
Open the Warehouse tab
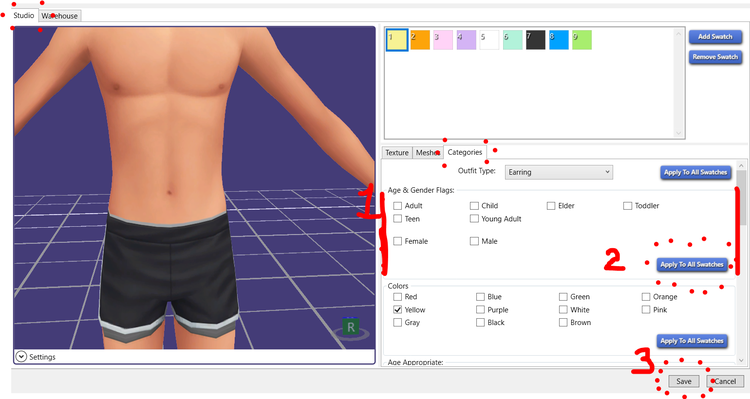59,16
